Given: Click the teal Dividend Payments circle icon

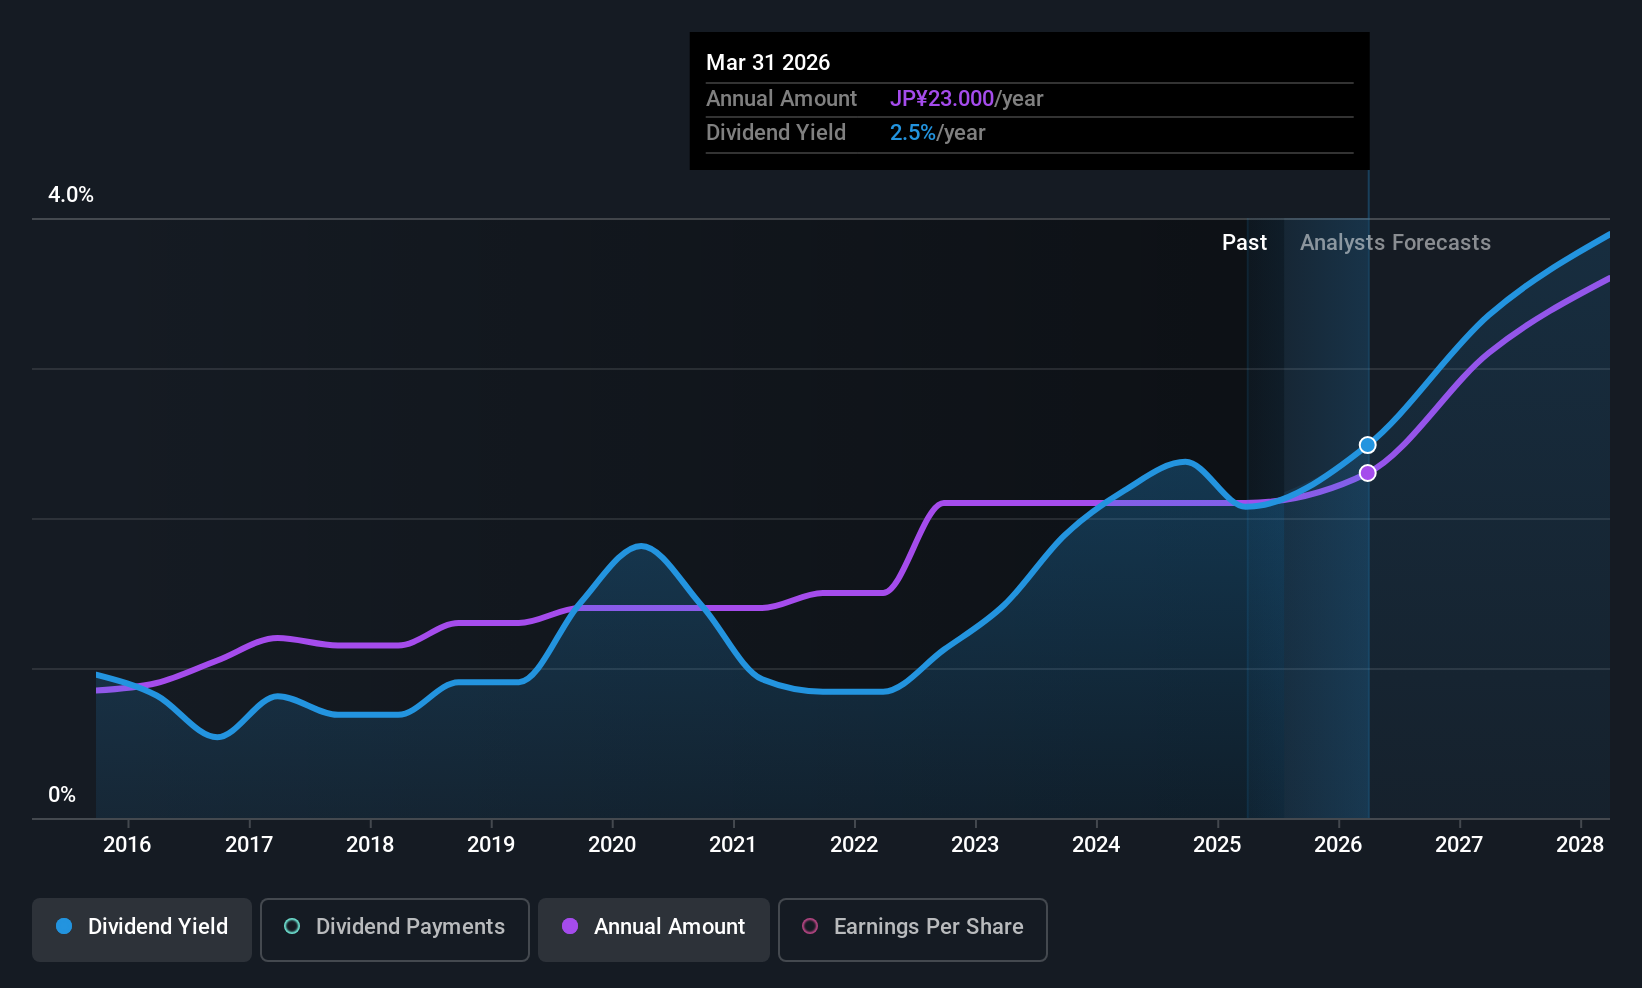Looking at the screenshot, I should 292,926.
